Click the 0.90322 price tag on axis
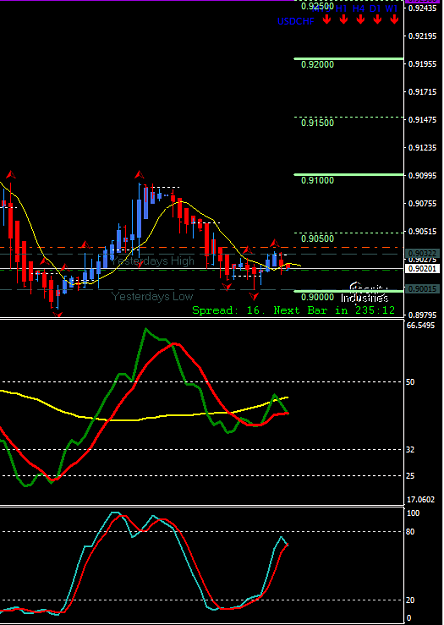The width and height of the screenshot is (444, 625). pos(422,254)
